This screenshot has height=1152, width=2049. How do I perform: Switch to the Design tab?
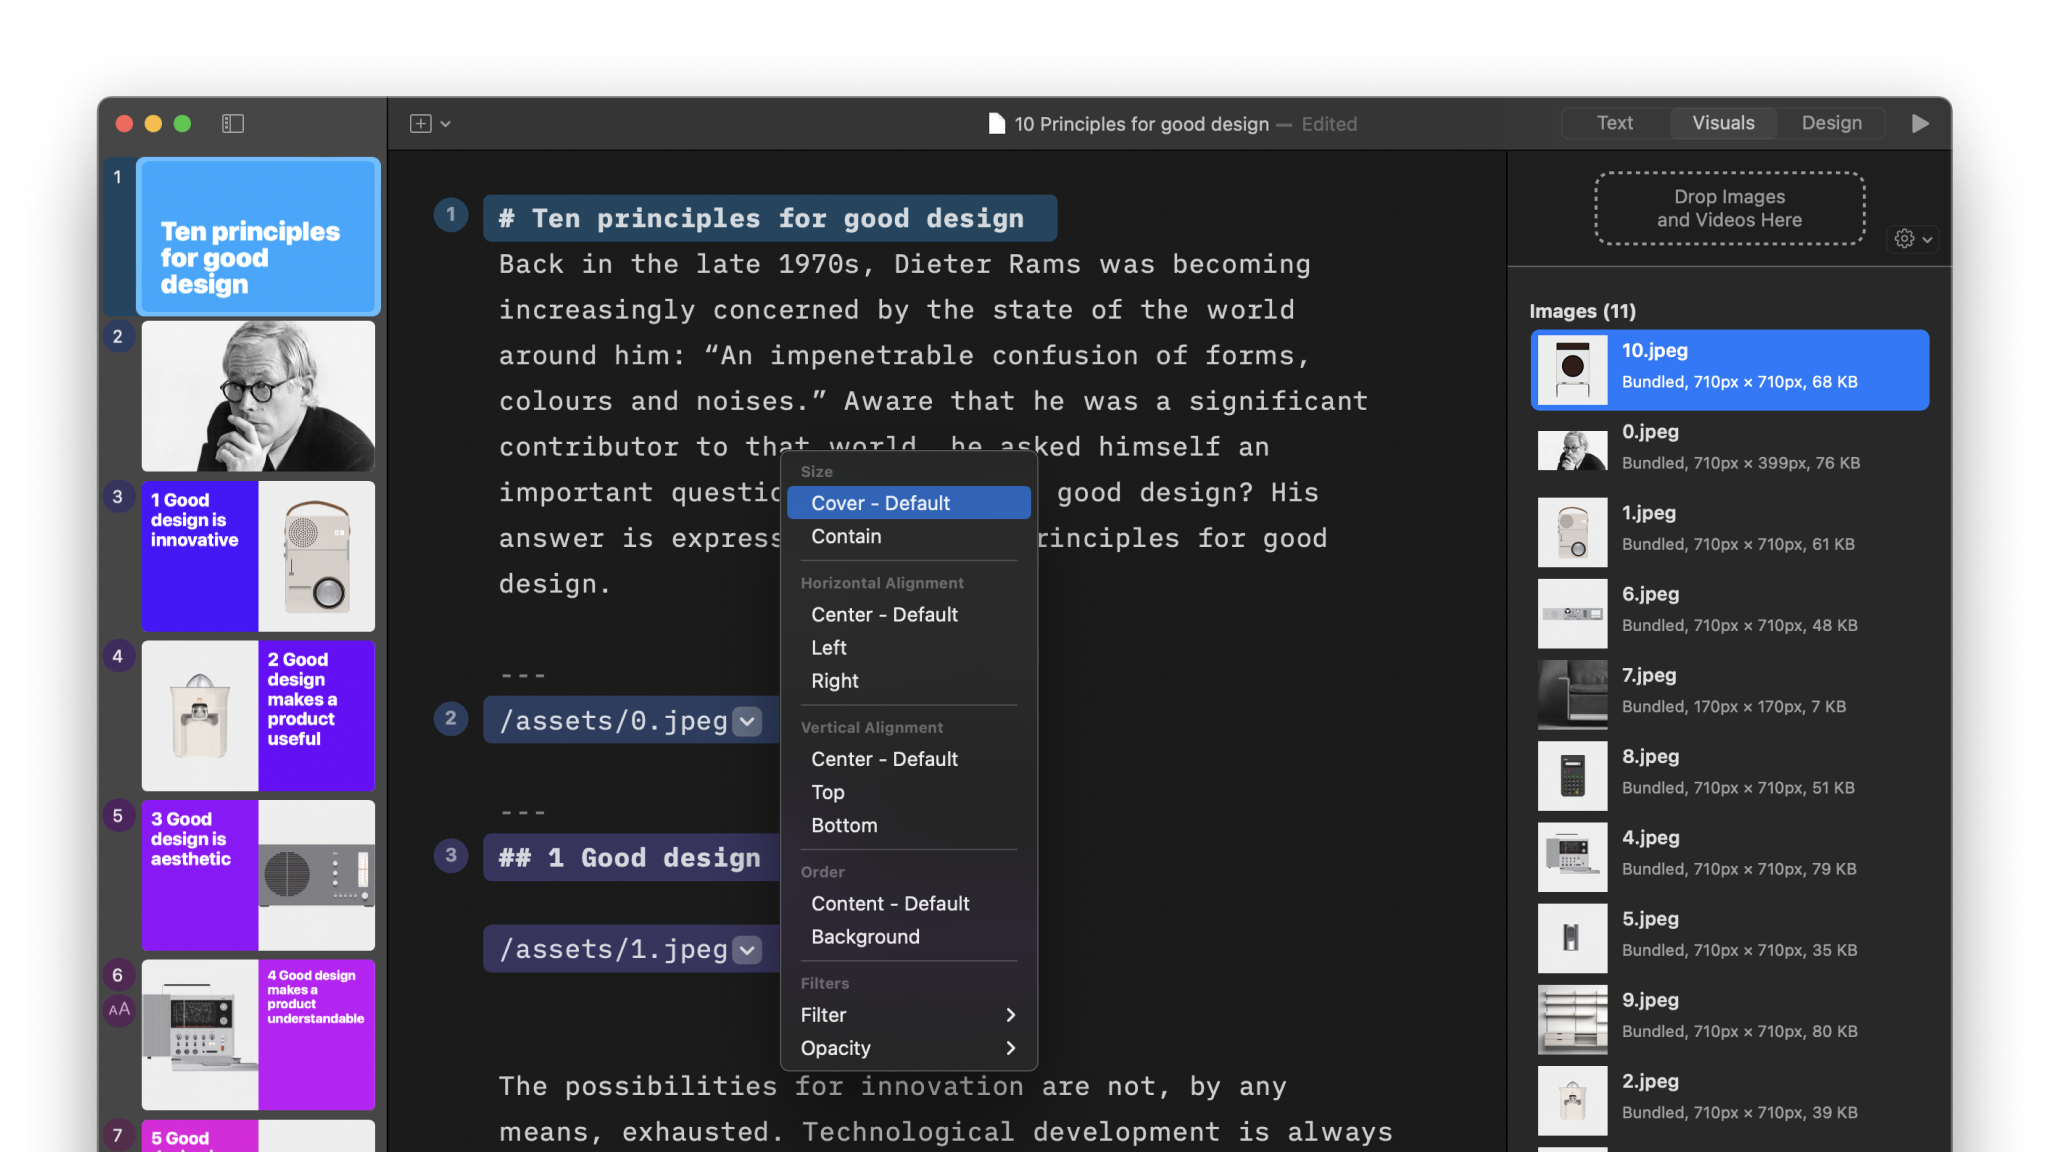pyautogui.click(x=1831, y=123)
